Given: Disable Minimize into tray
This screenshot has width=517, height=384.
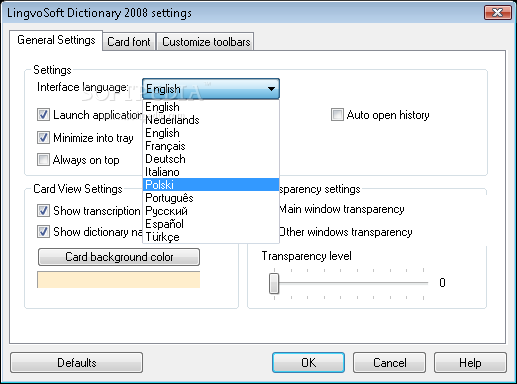Looking at the screenshot, I should click(43, 137).
